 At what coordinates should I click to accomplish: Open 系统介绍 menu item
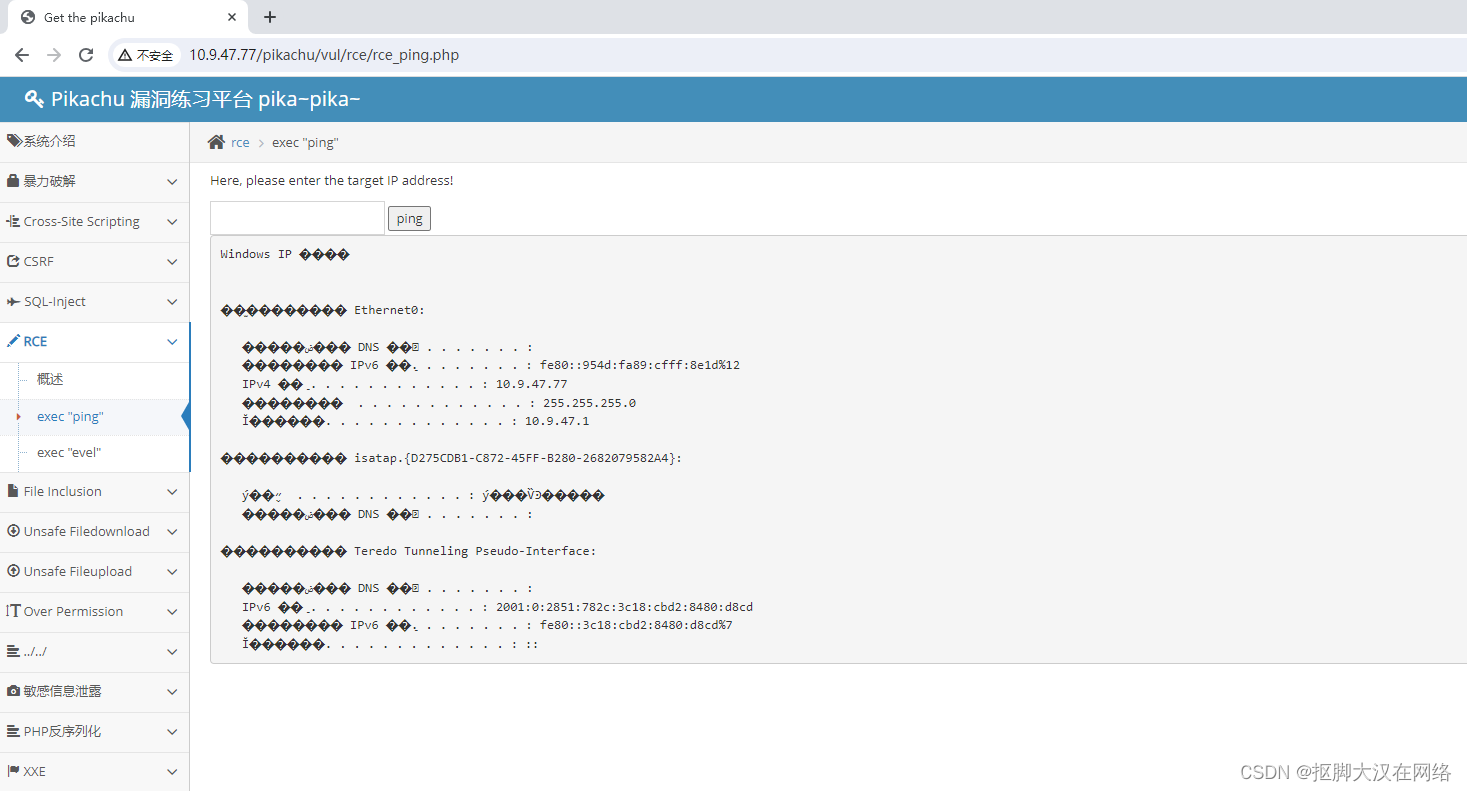pyautogui.click(x=94, y=142)
